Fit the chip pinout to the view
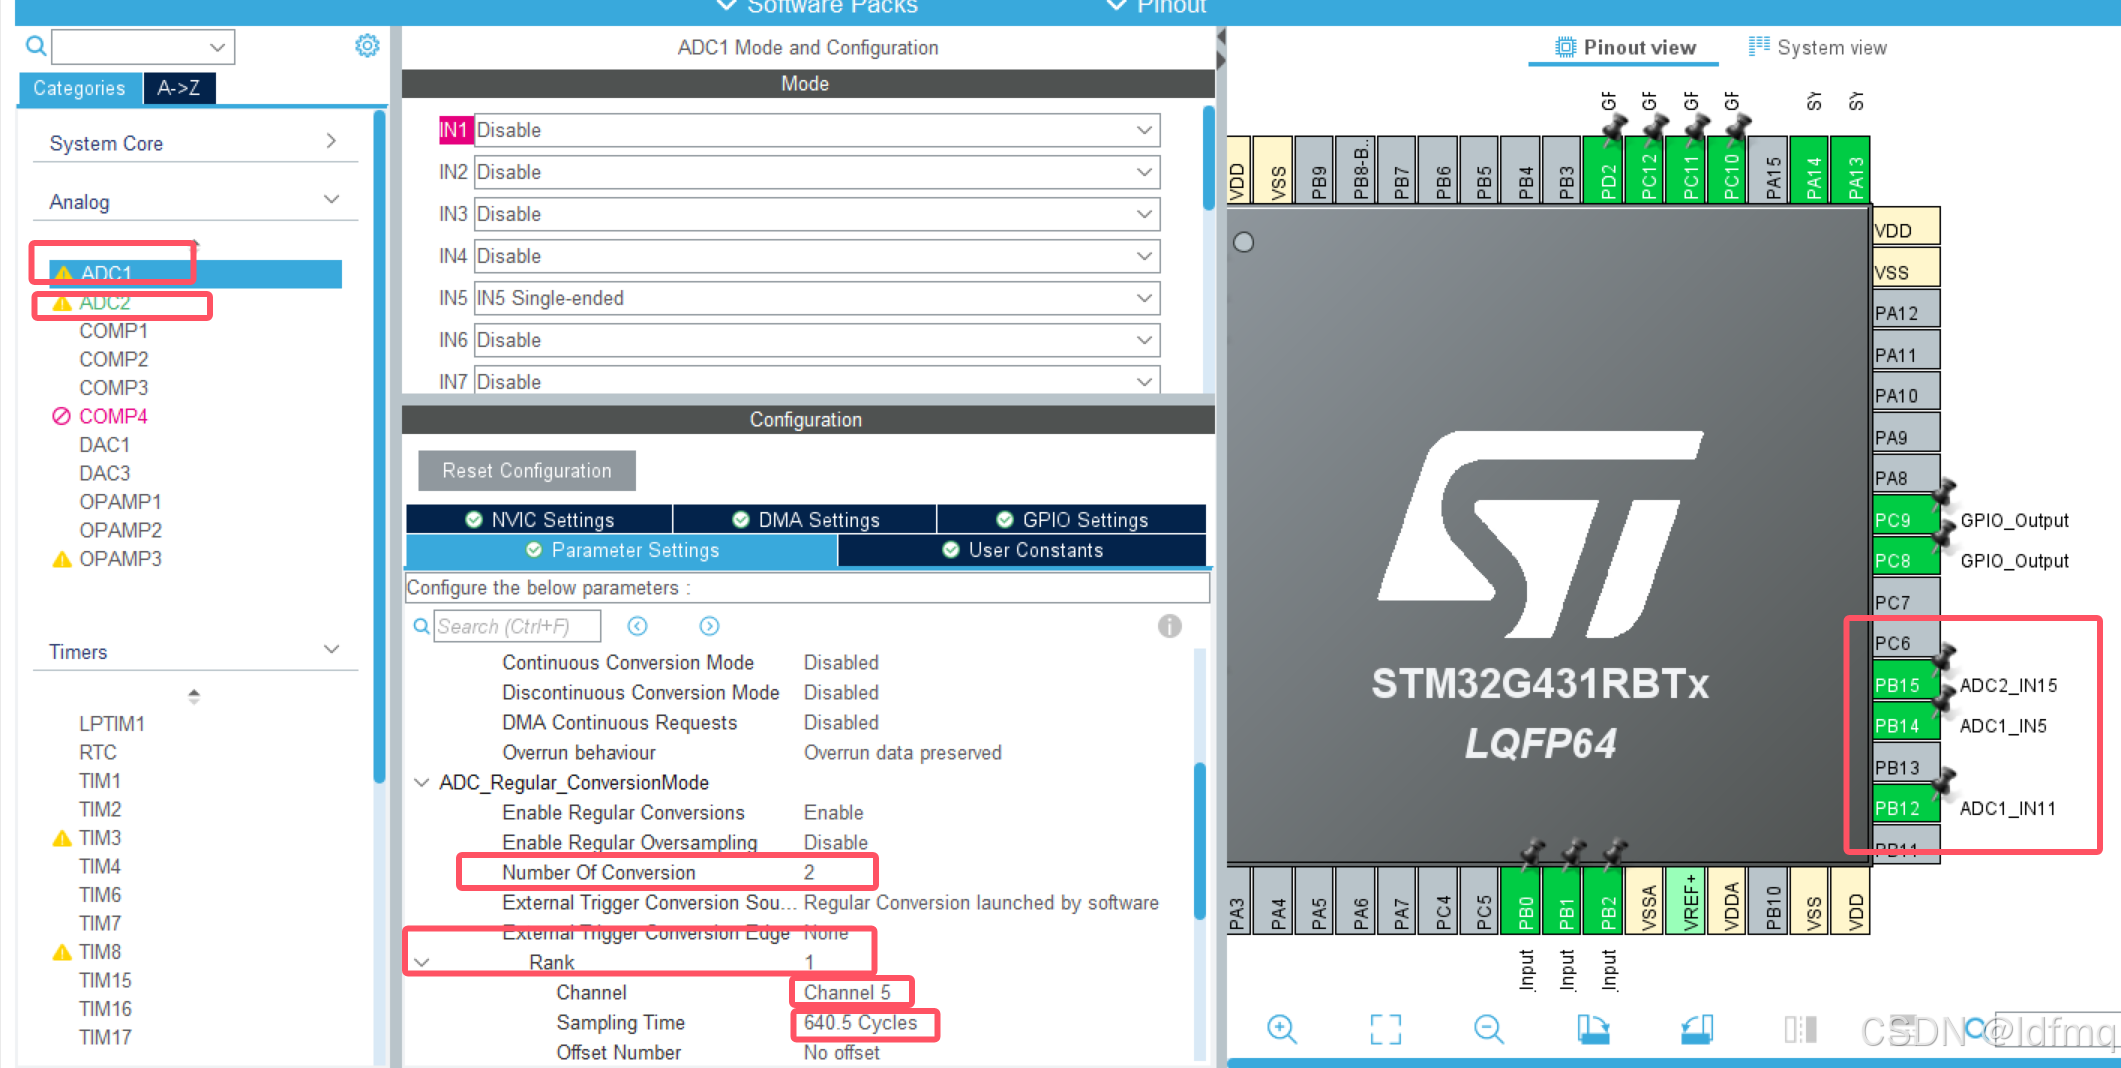The image size is (2121, 1068). click(x=1385, y=1028)
